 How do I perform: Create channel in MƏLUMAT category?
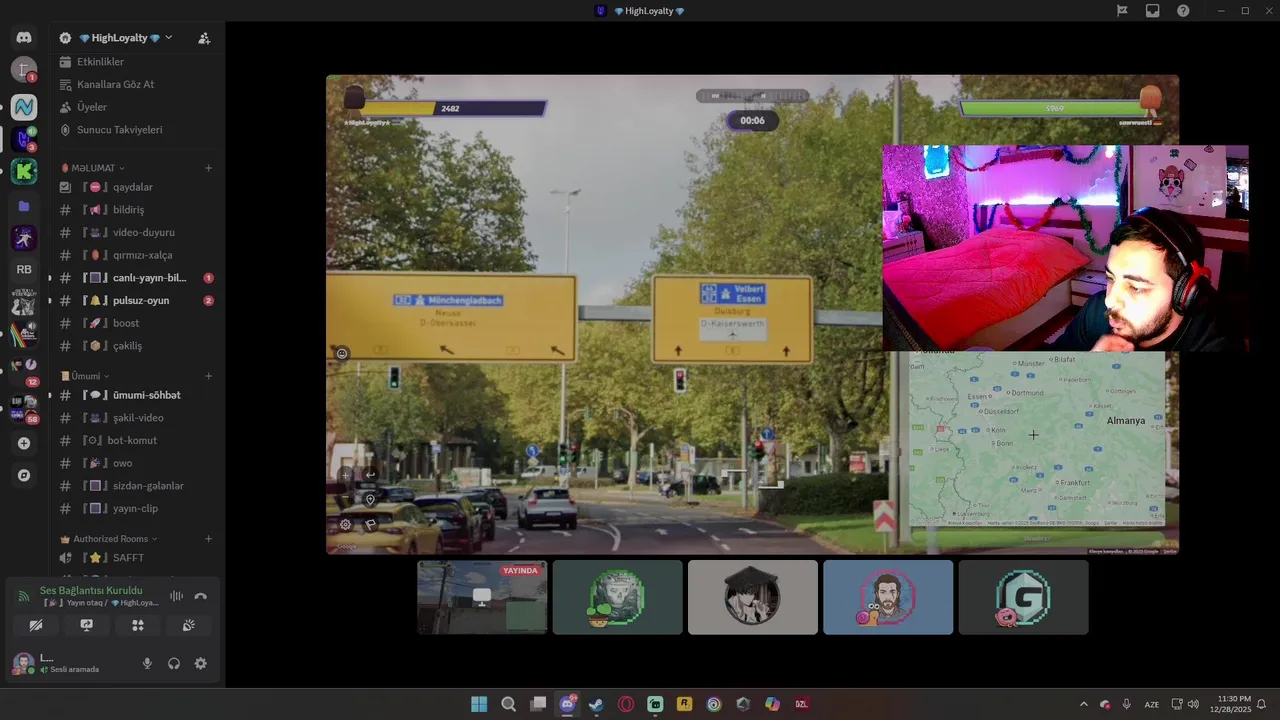pos(208,168)
